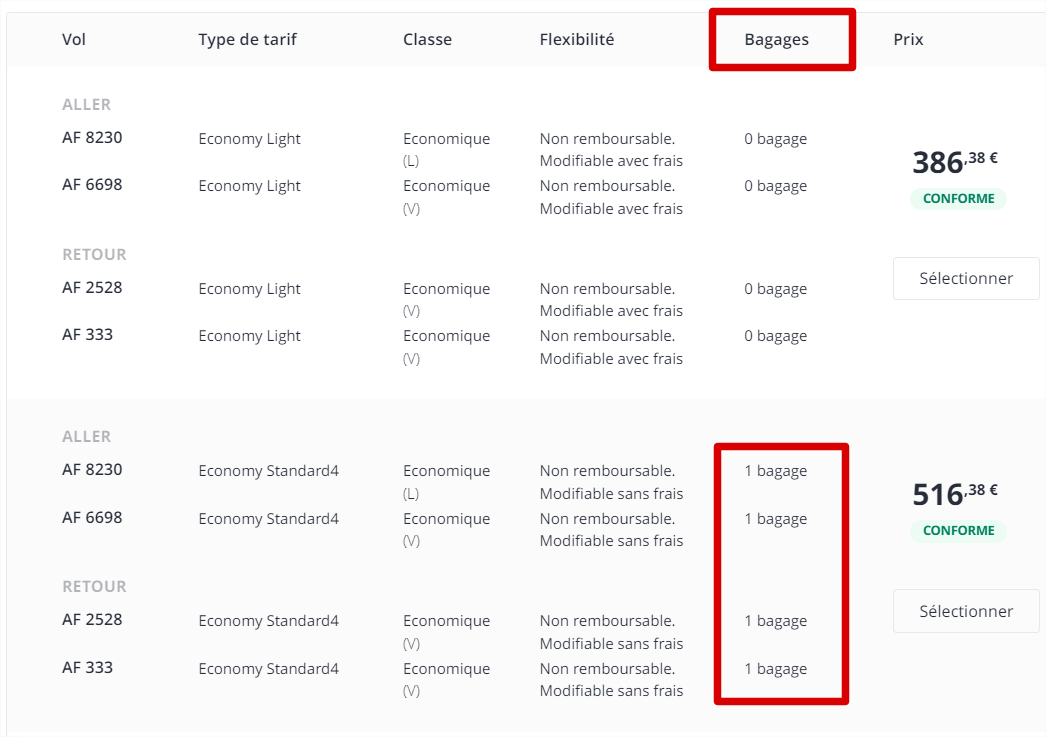The height and width of the screenshot is (737, 1046).
Task: Click the Vol column header
Action: coord(73,39)
